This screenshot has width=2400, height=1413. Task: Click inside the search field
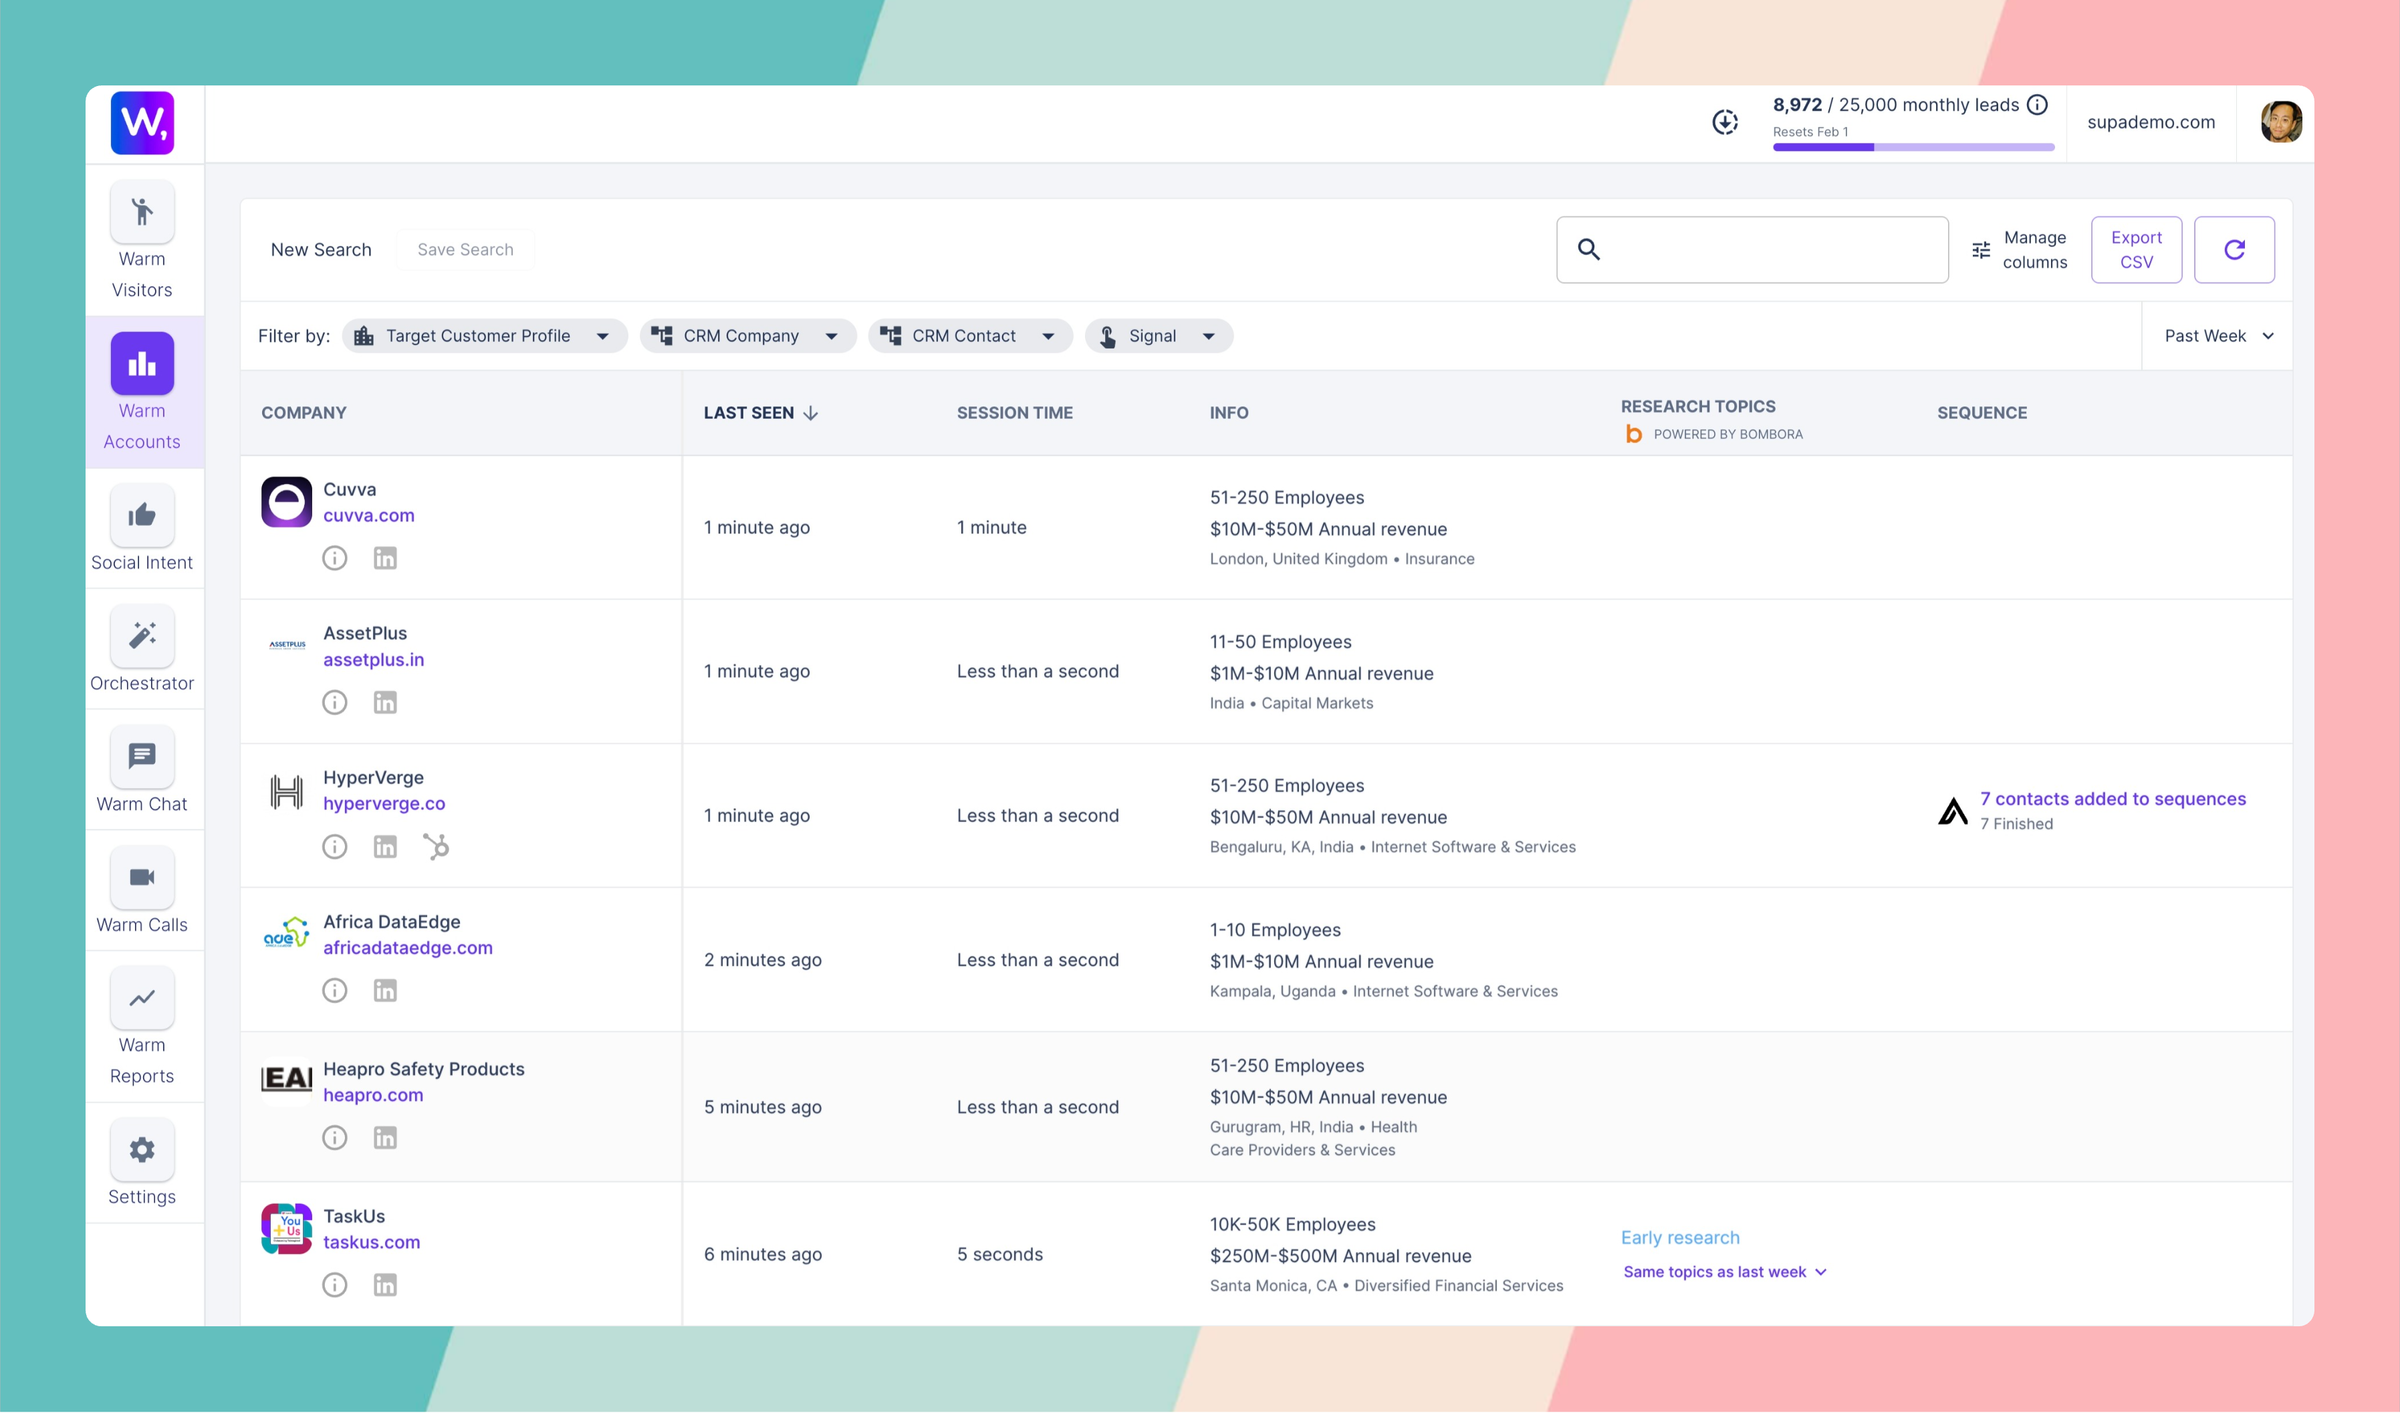(x=1750, y=249)
